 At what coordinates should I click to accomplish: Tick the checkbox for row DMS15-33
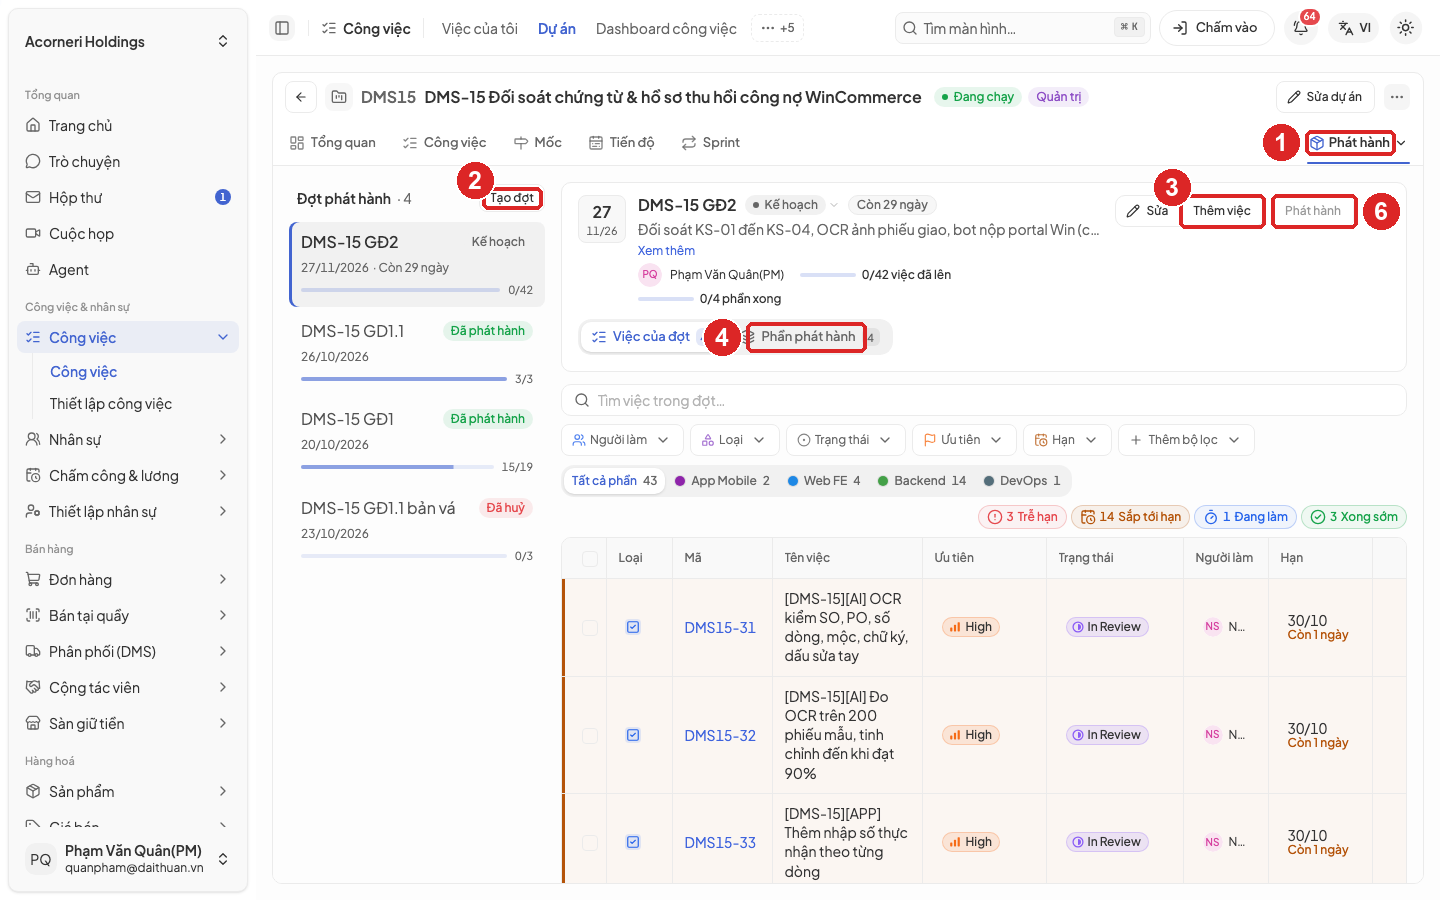590,842
